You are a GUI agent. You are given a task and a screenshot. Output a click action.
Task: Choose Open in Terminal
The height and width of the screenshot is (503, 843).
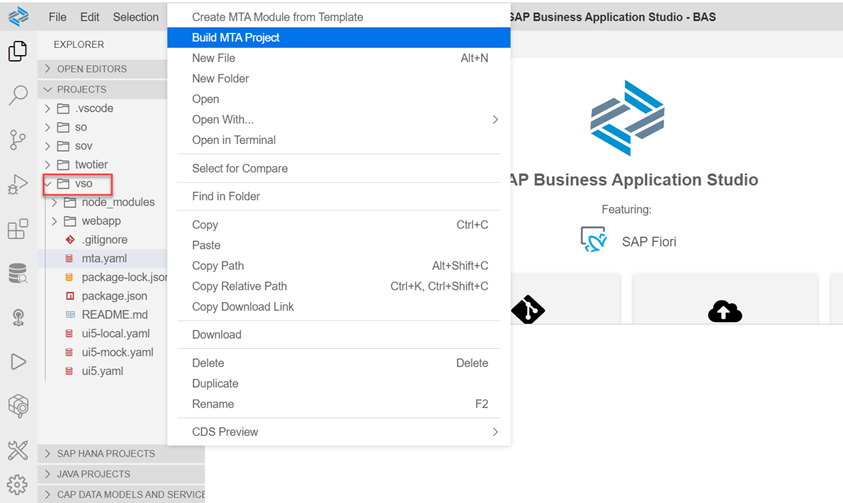pos(339,140)
